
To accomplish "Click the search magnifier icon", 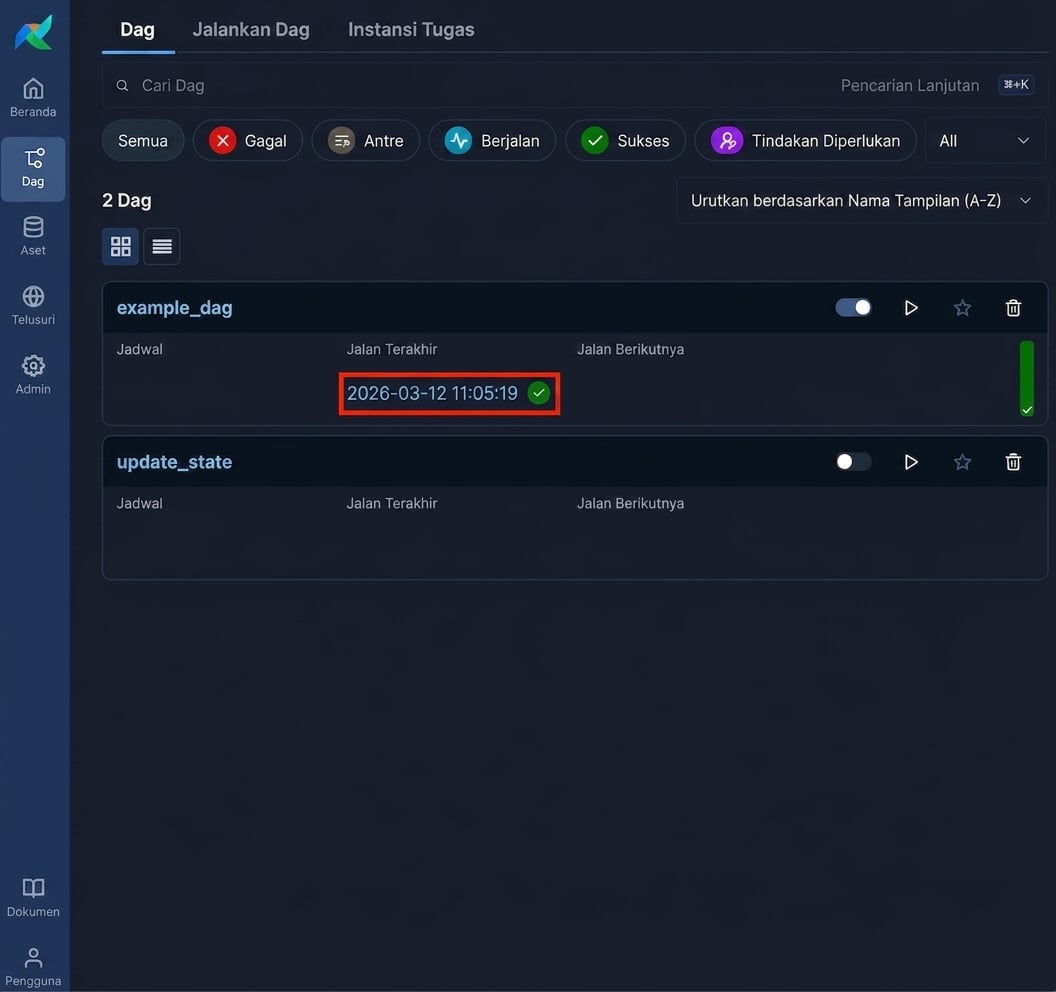I will (x=122, y=86).
